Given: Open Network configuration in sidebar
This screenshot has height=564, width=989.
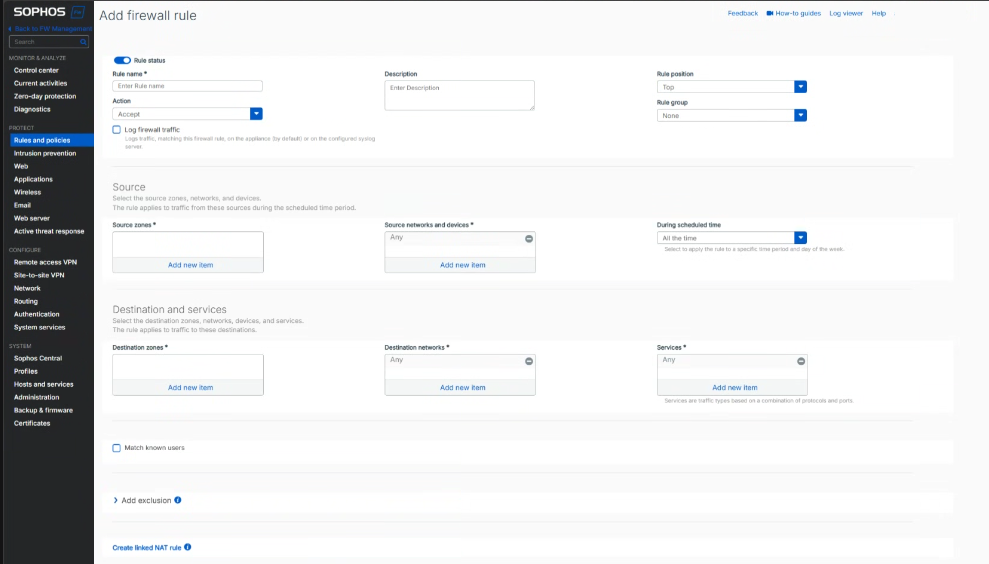Looking at the screenshot, I should pyautogui.click(x=27, y=288).
